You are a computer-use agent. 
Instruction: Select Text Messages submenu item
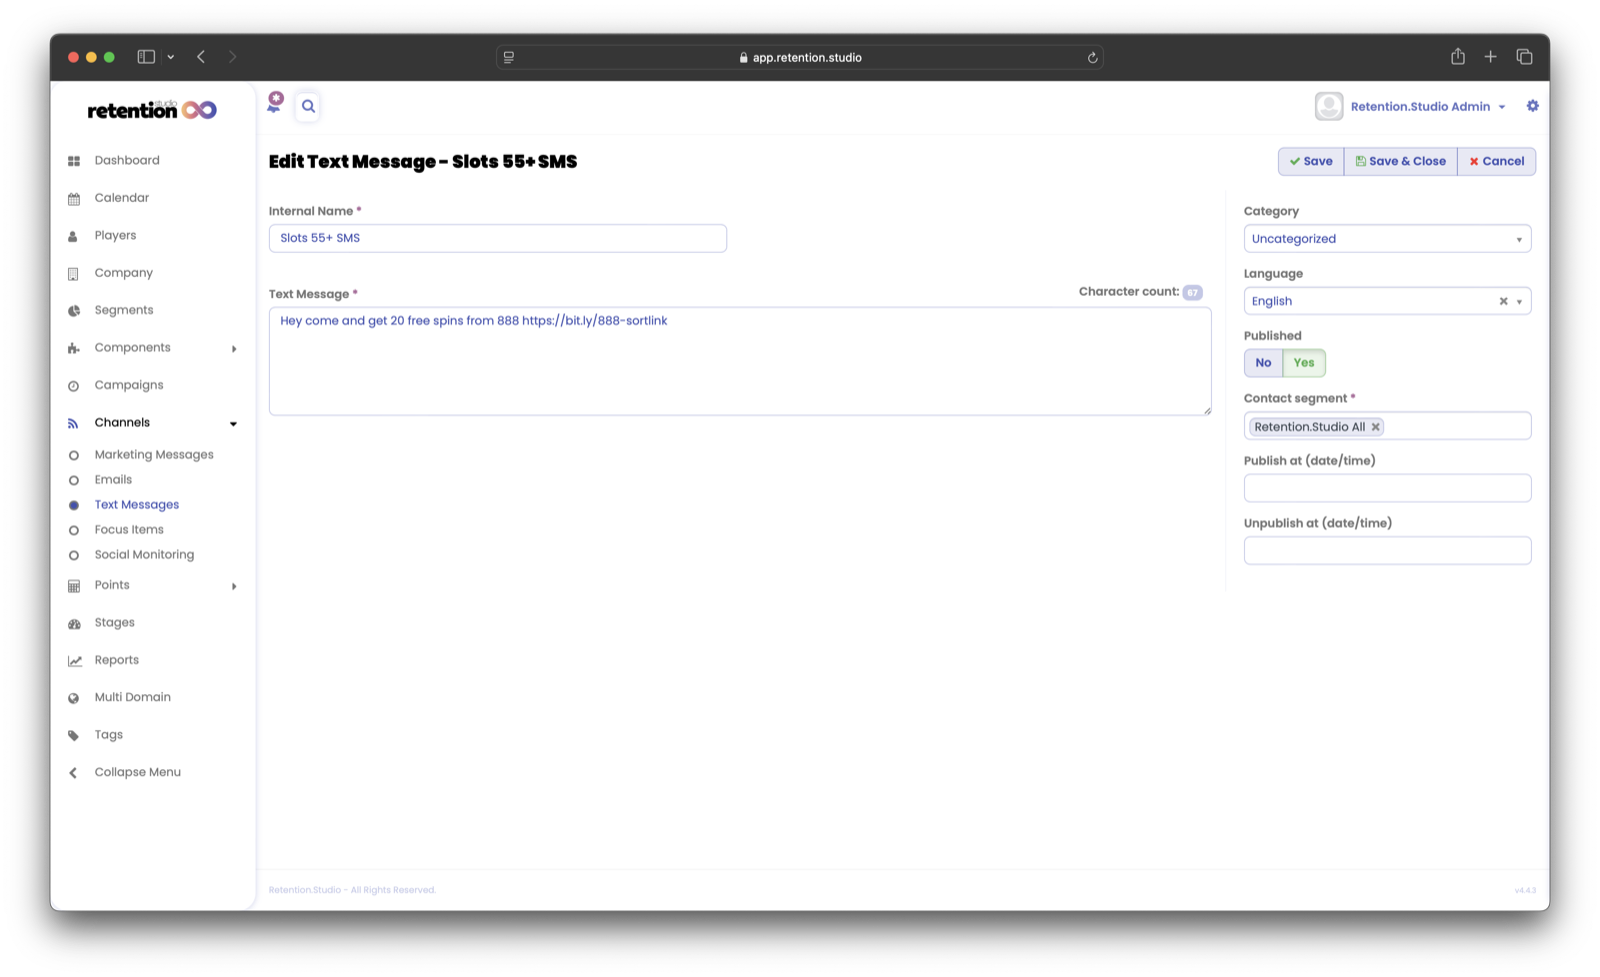pos(136,505)
